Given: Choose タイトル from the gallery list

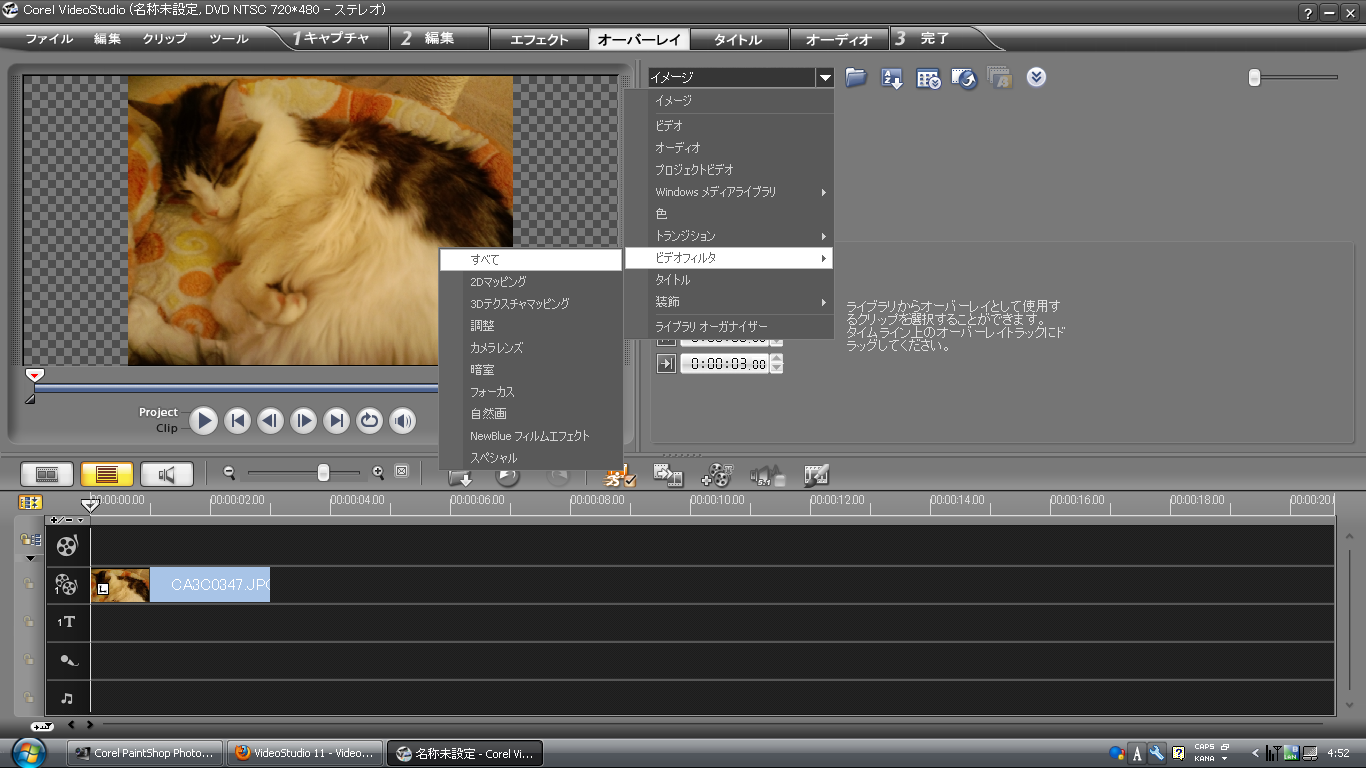Looking at the screenshot, I should [730, 280].
